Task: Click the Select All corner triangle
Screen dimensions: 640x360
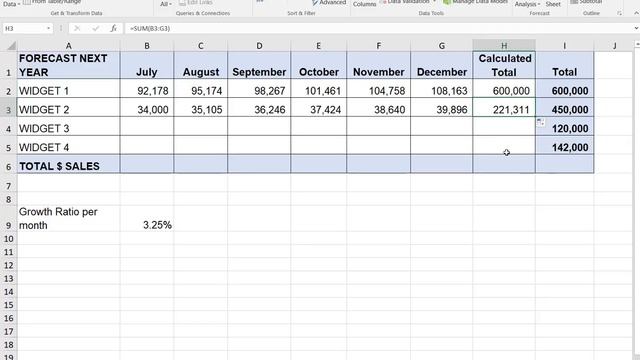Action: [11, 45]
